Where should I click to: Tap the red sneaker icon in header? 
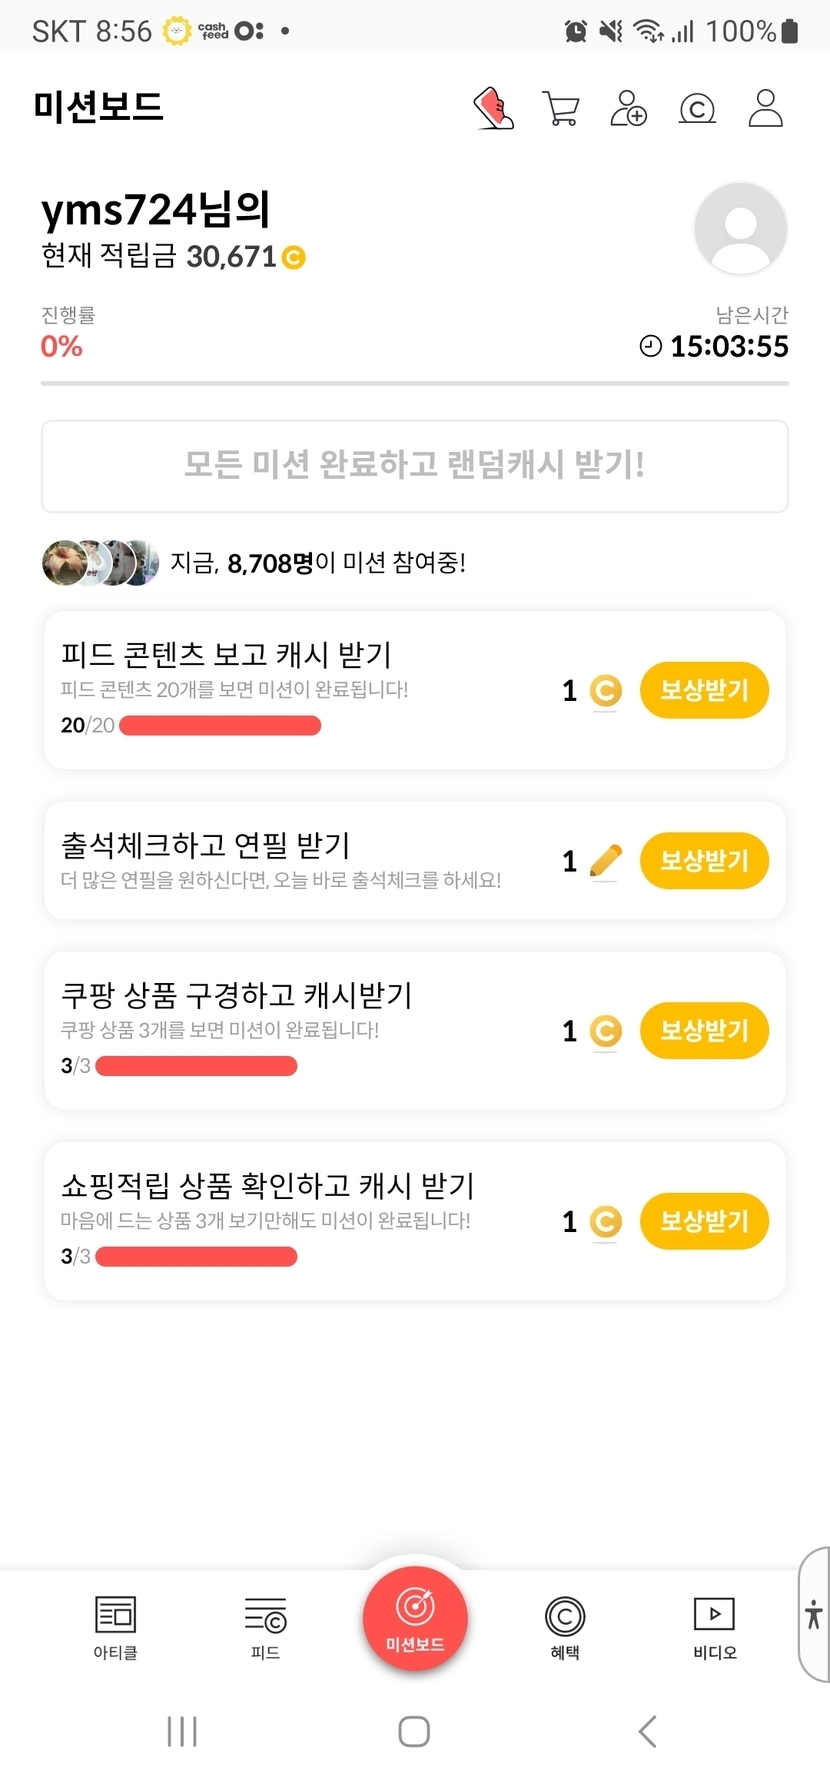(x=493, y=108)
